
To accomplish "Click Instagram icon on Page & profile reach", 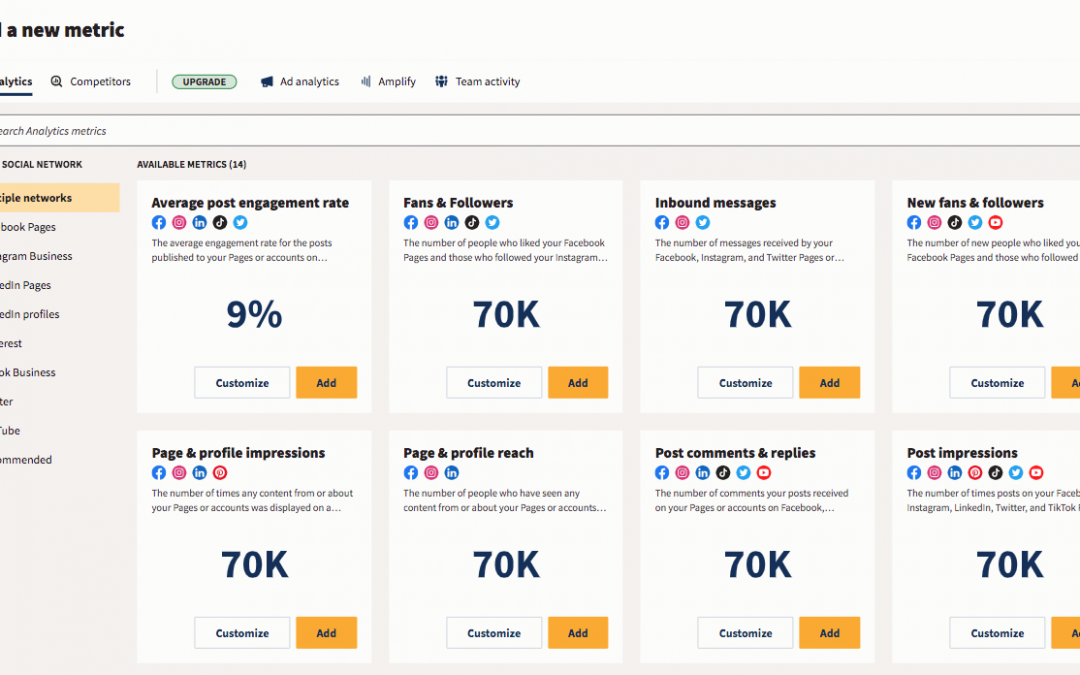I will click(x=431, y=472).
